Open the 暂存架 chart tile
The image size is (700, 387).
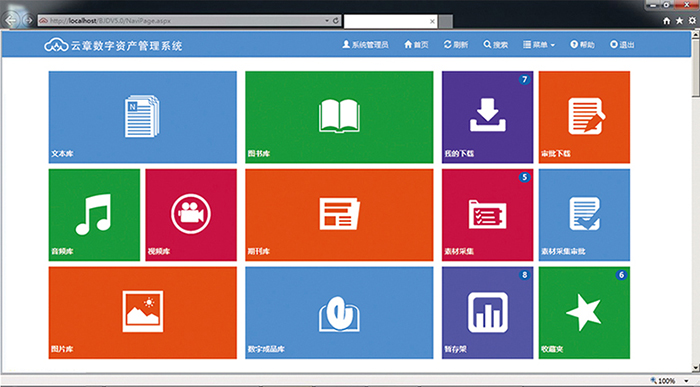[488, 312]
